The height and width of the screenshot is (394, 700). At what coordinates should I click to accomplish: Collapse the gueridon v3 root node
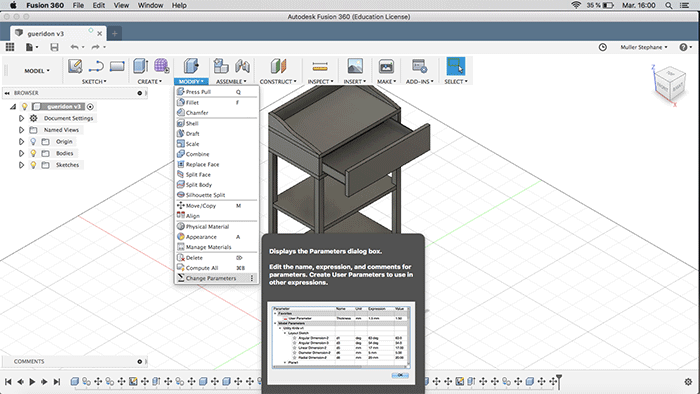(x=13, y=107)
